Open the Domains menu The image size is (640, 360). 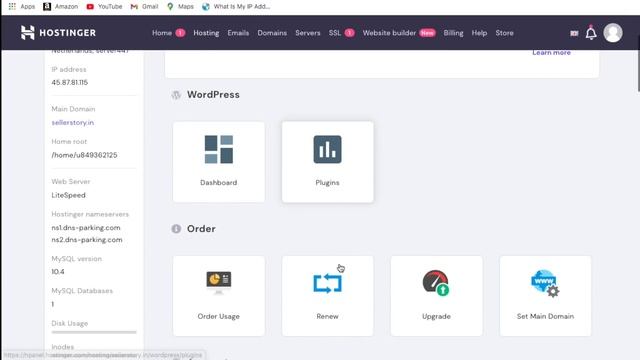click(272, 33)
